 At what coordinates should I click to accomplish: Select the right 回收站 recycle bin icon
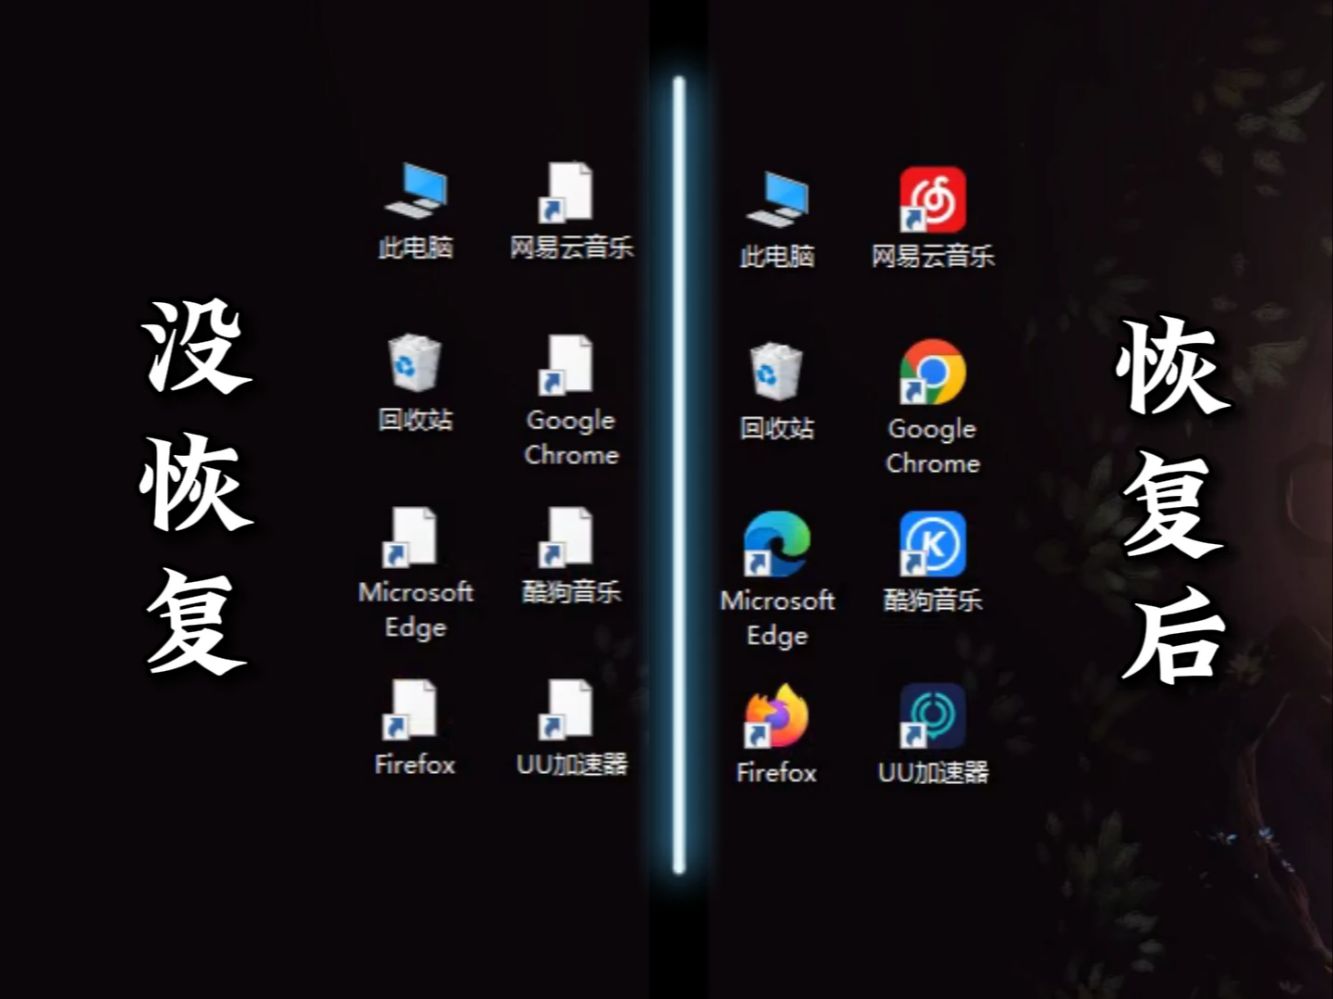click(x=776, y=372)
